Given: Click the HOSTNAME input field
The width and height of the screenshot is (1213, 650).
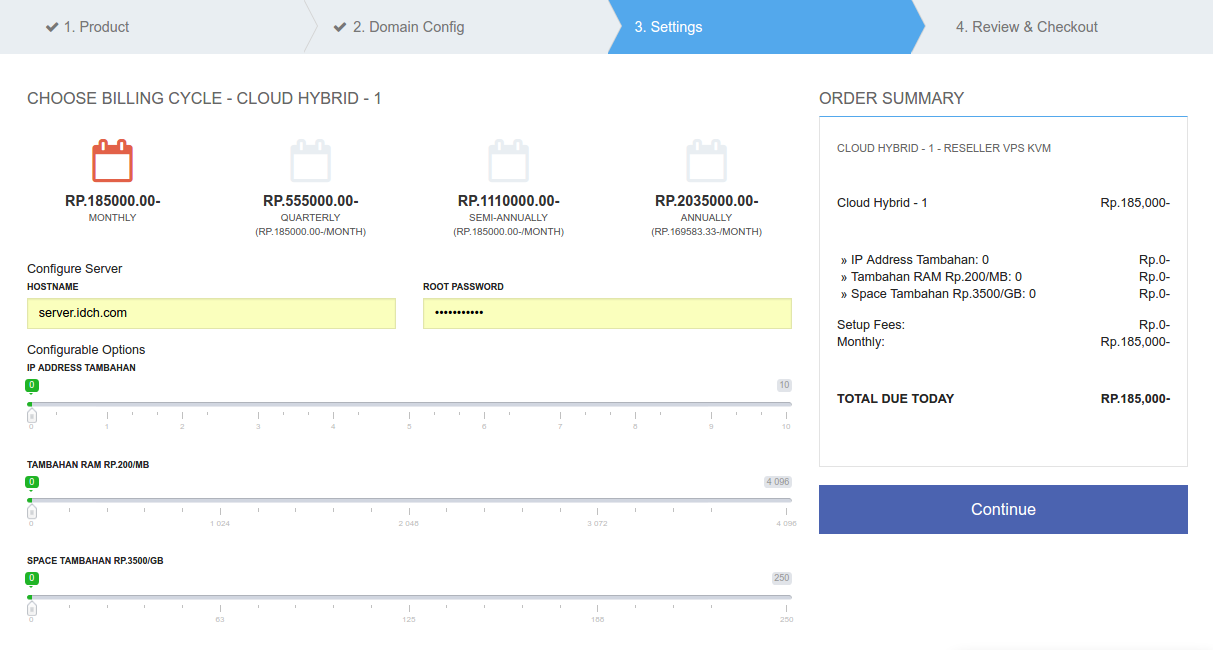Looking at the screenshot, I should point(211,313).
